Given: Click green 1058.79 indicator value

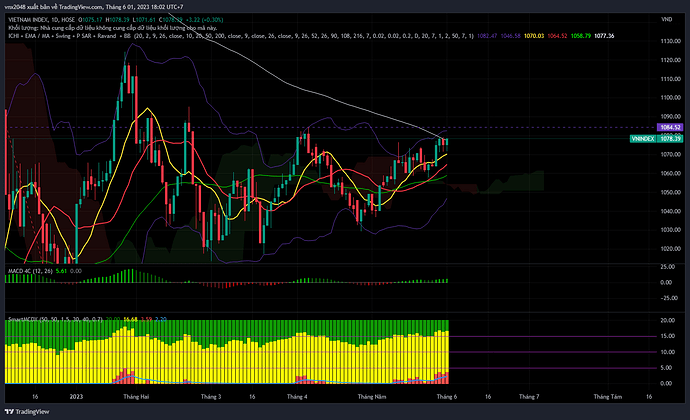Looking at the screenshot, I should 596,35.
